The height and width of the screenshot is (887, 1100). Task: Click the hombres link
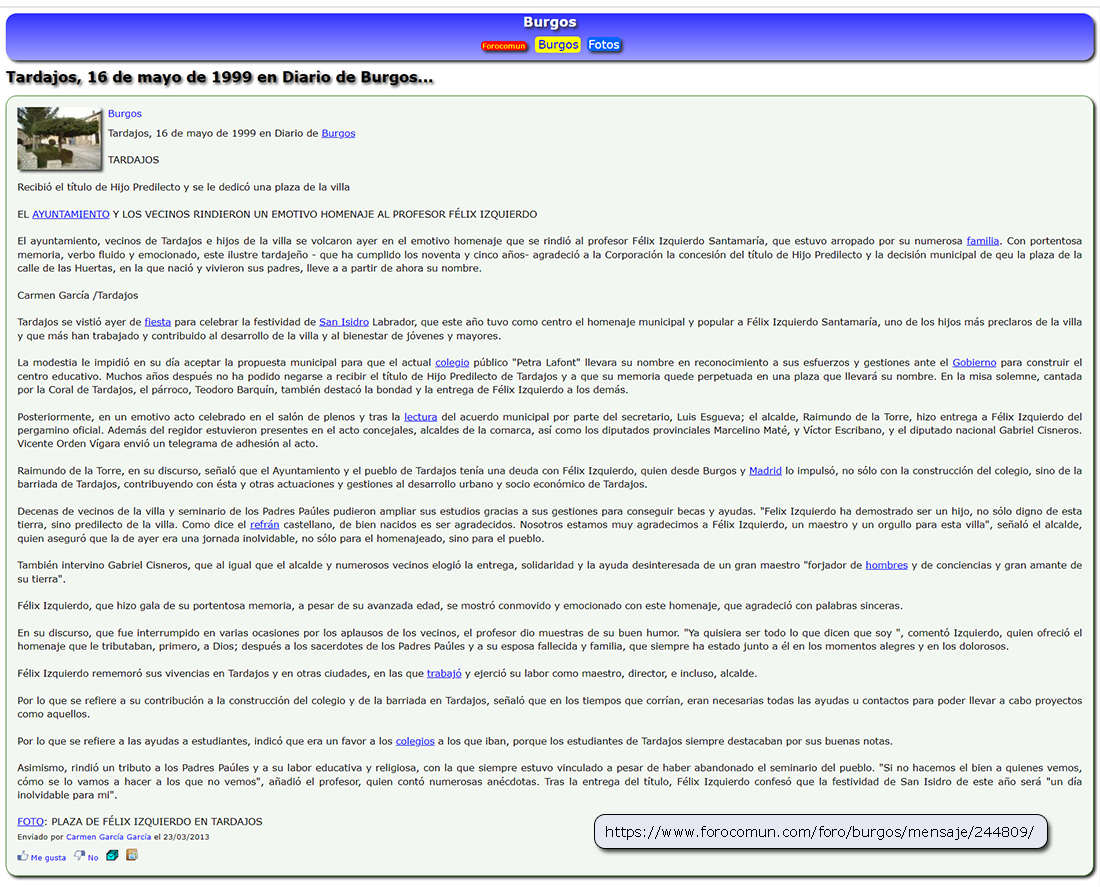click(x=886, y=565)
